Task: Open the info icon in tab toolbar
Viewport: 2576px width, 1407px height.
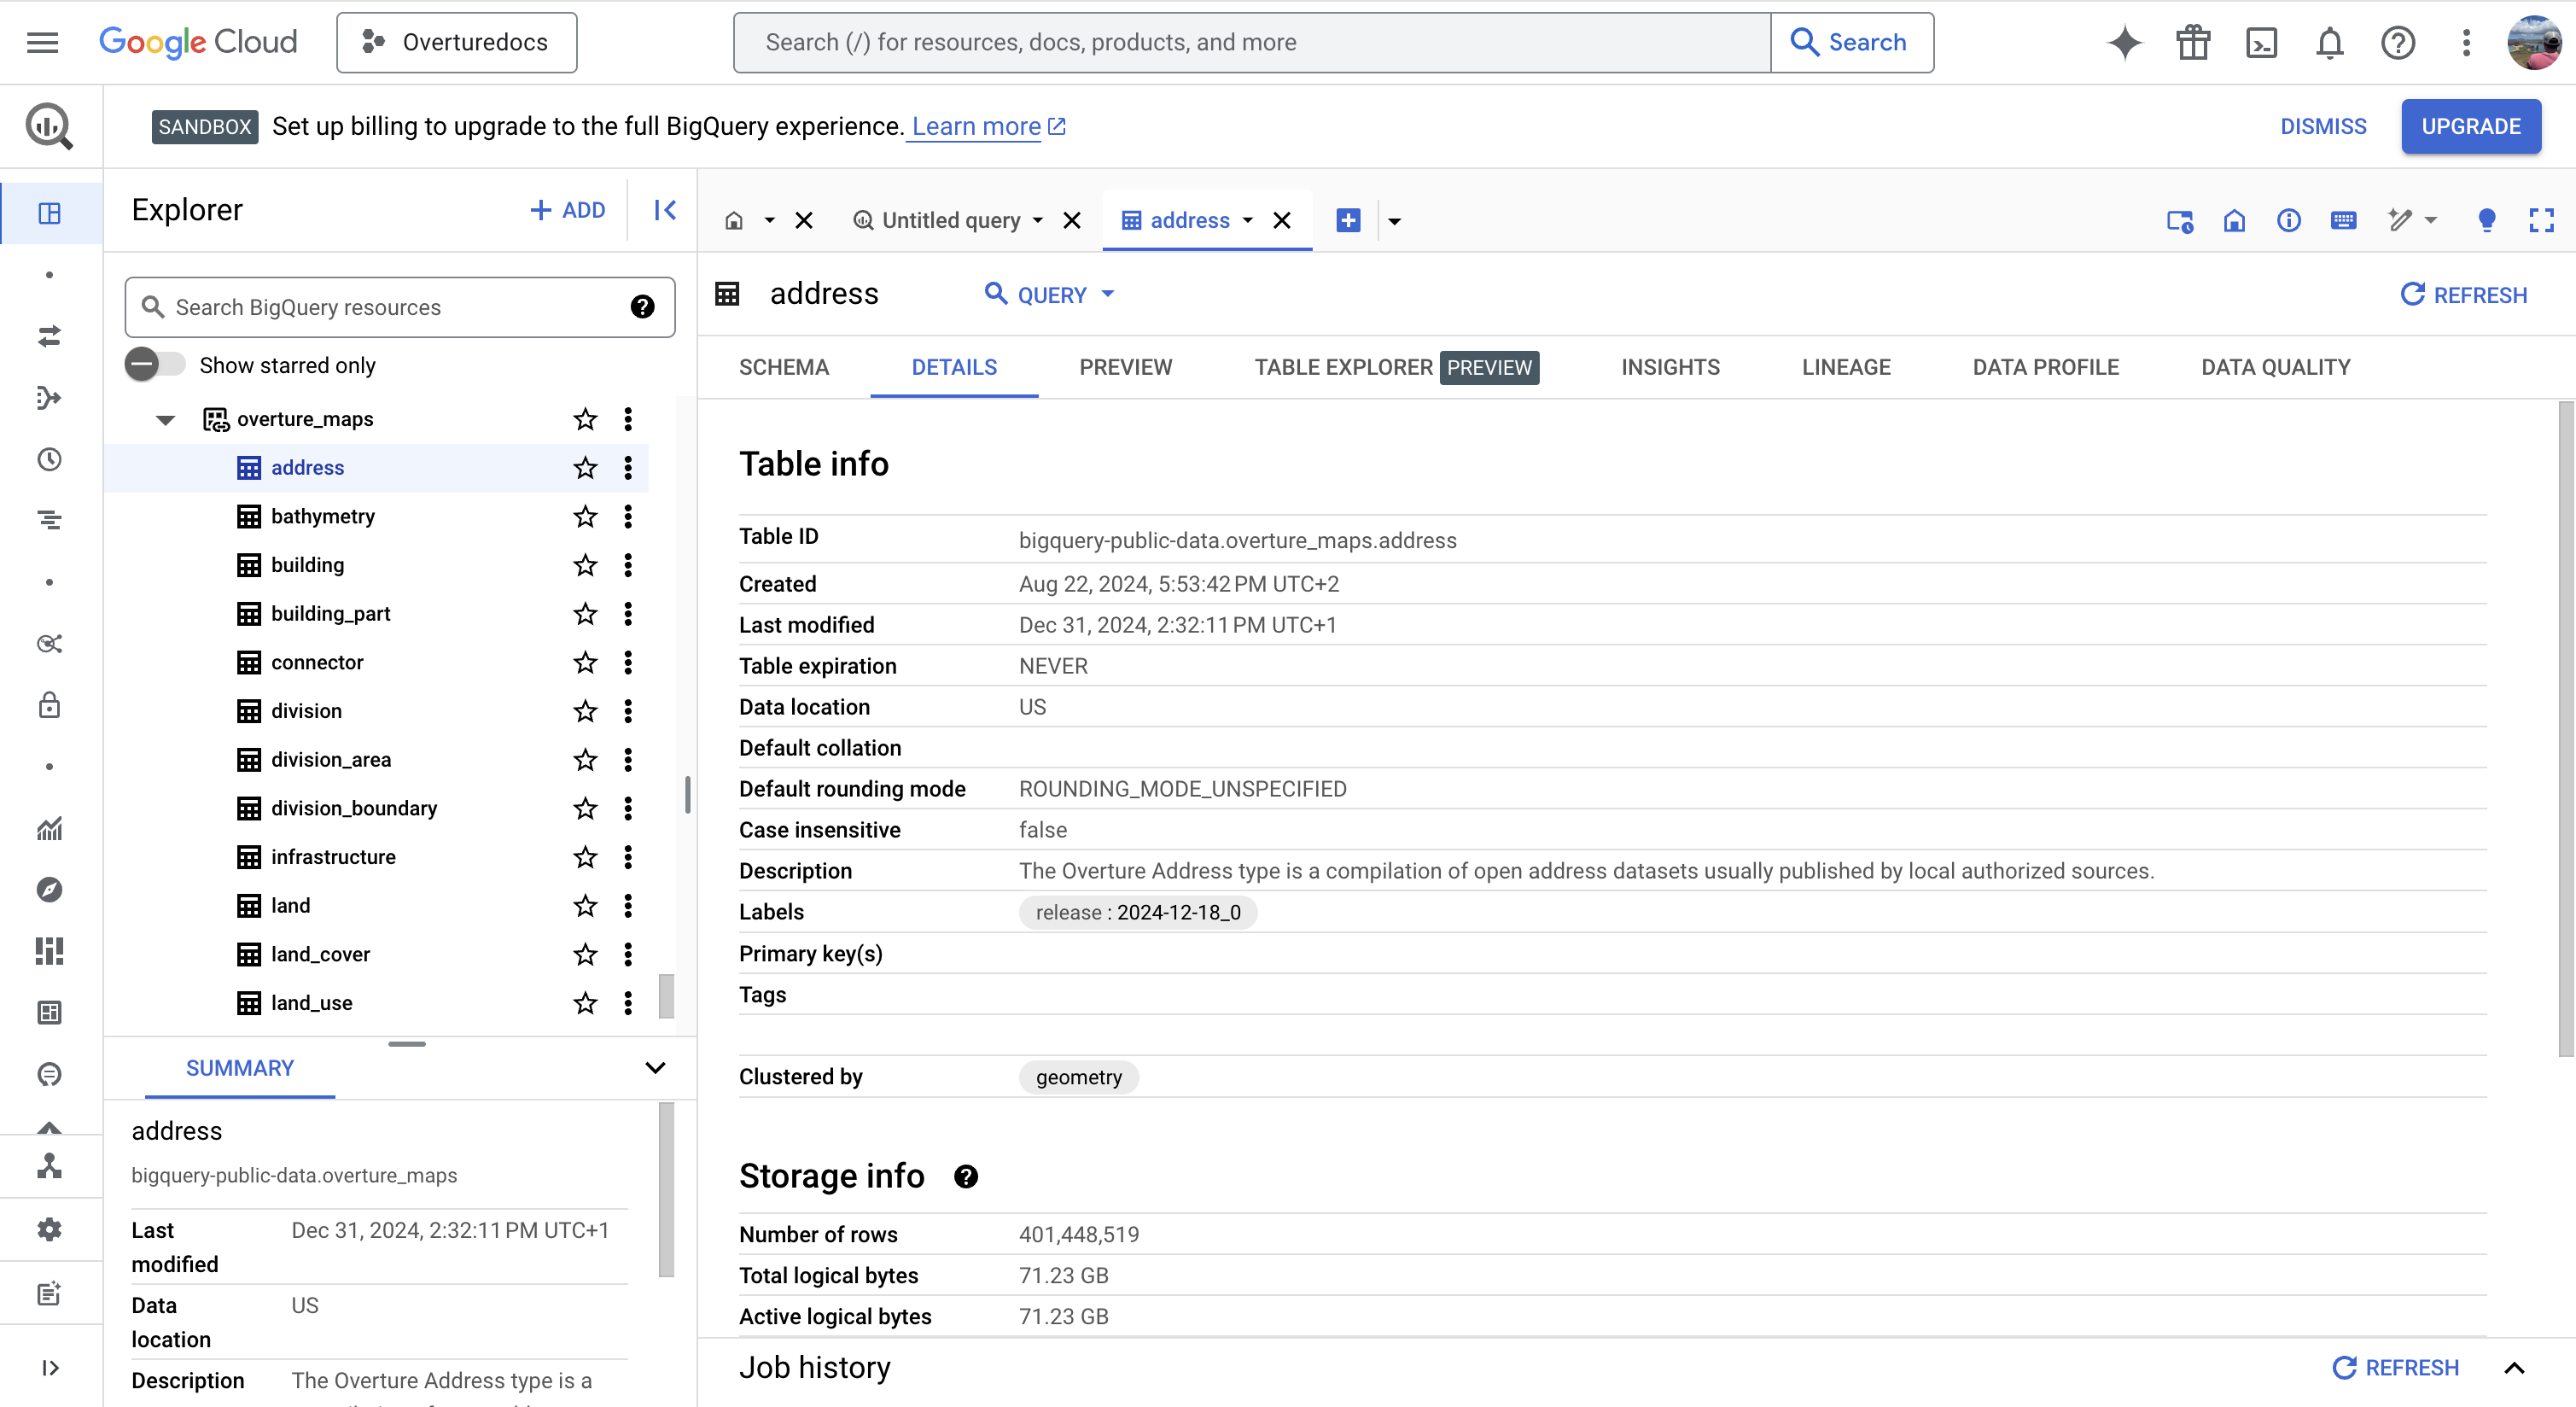Action: coord(2288,220)
